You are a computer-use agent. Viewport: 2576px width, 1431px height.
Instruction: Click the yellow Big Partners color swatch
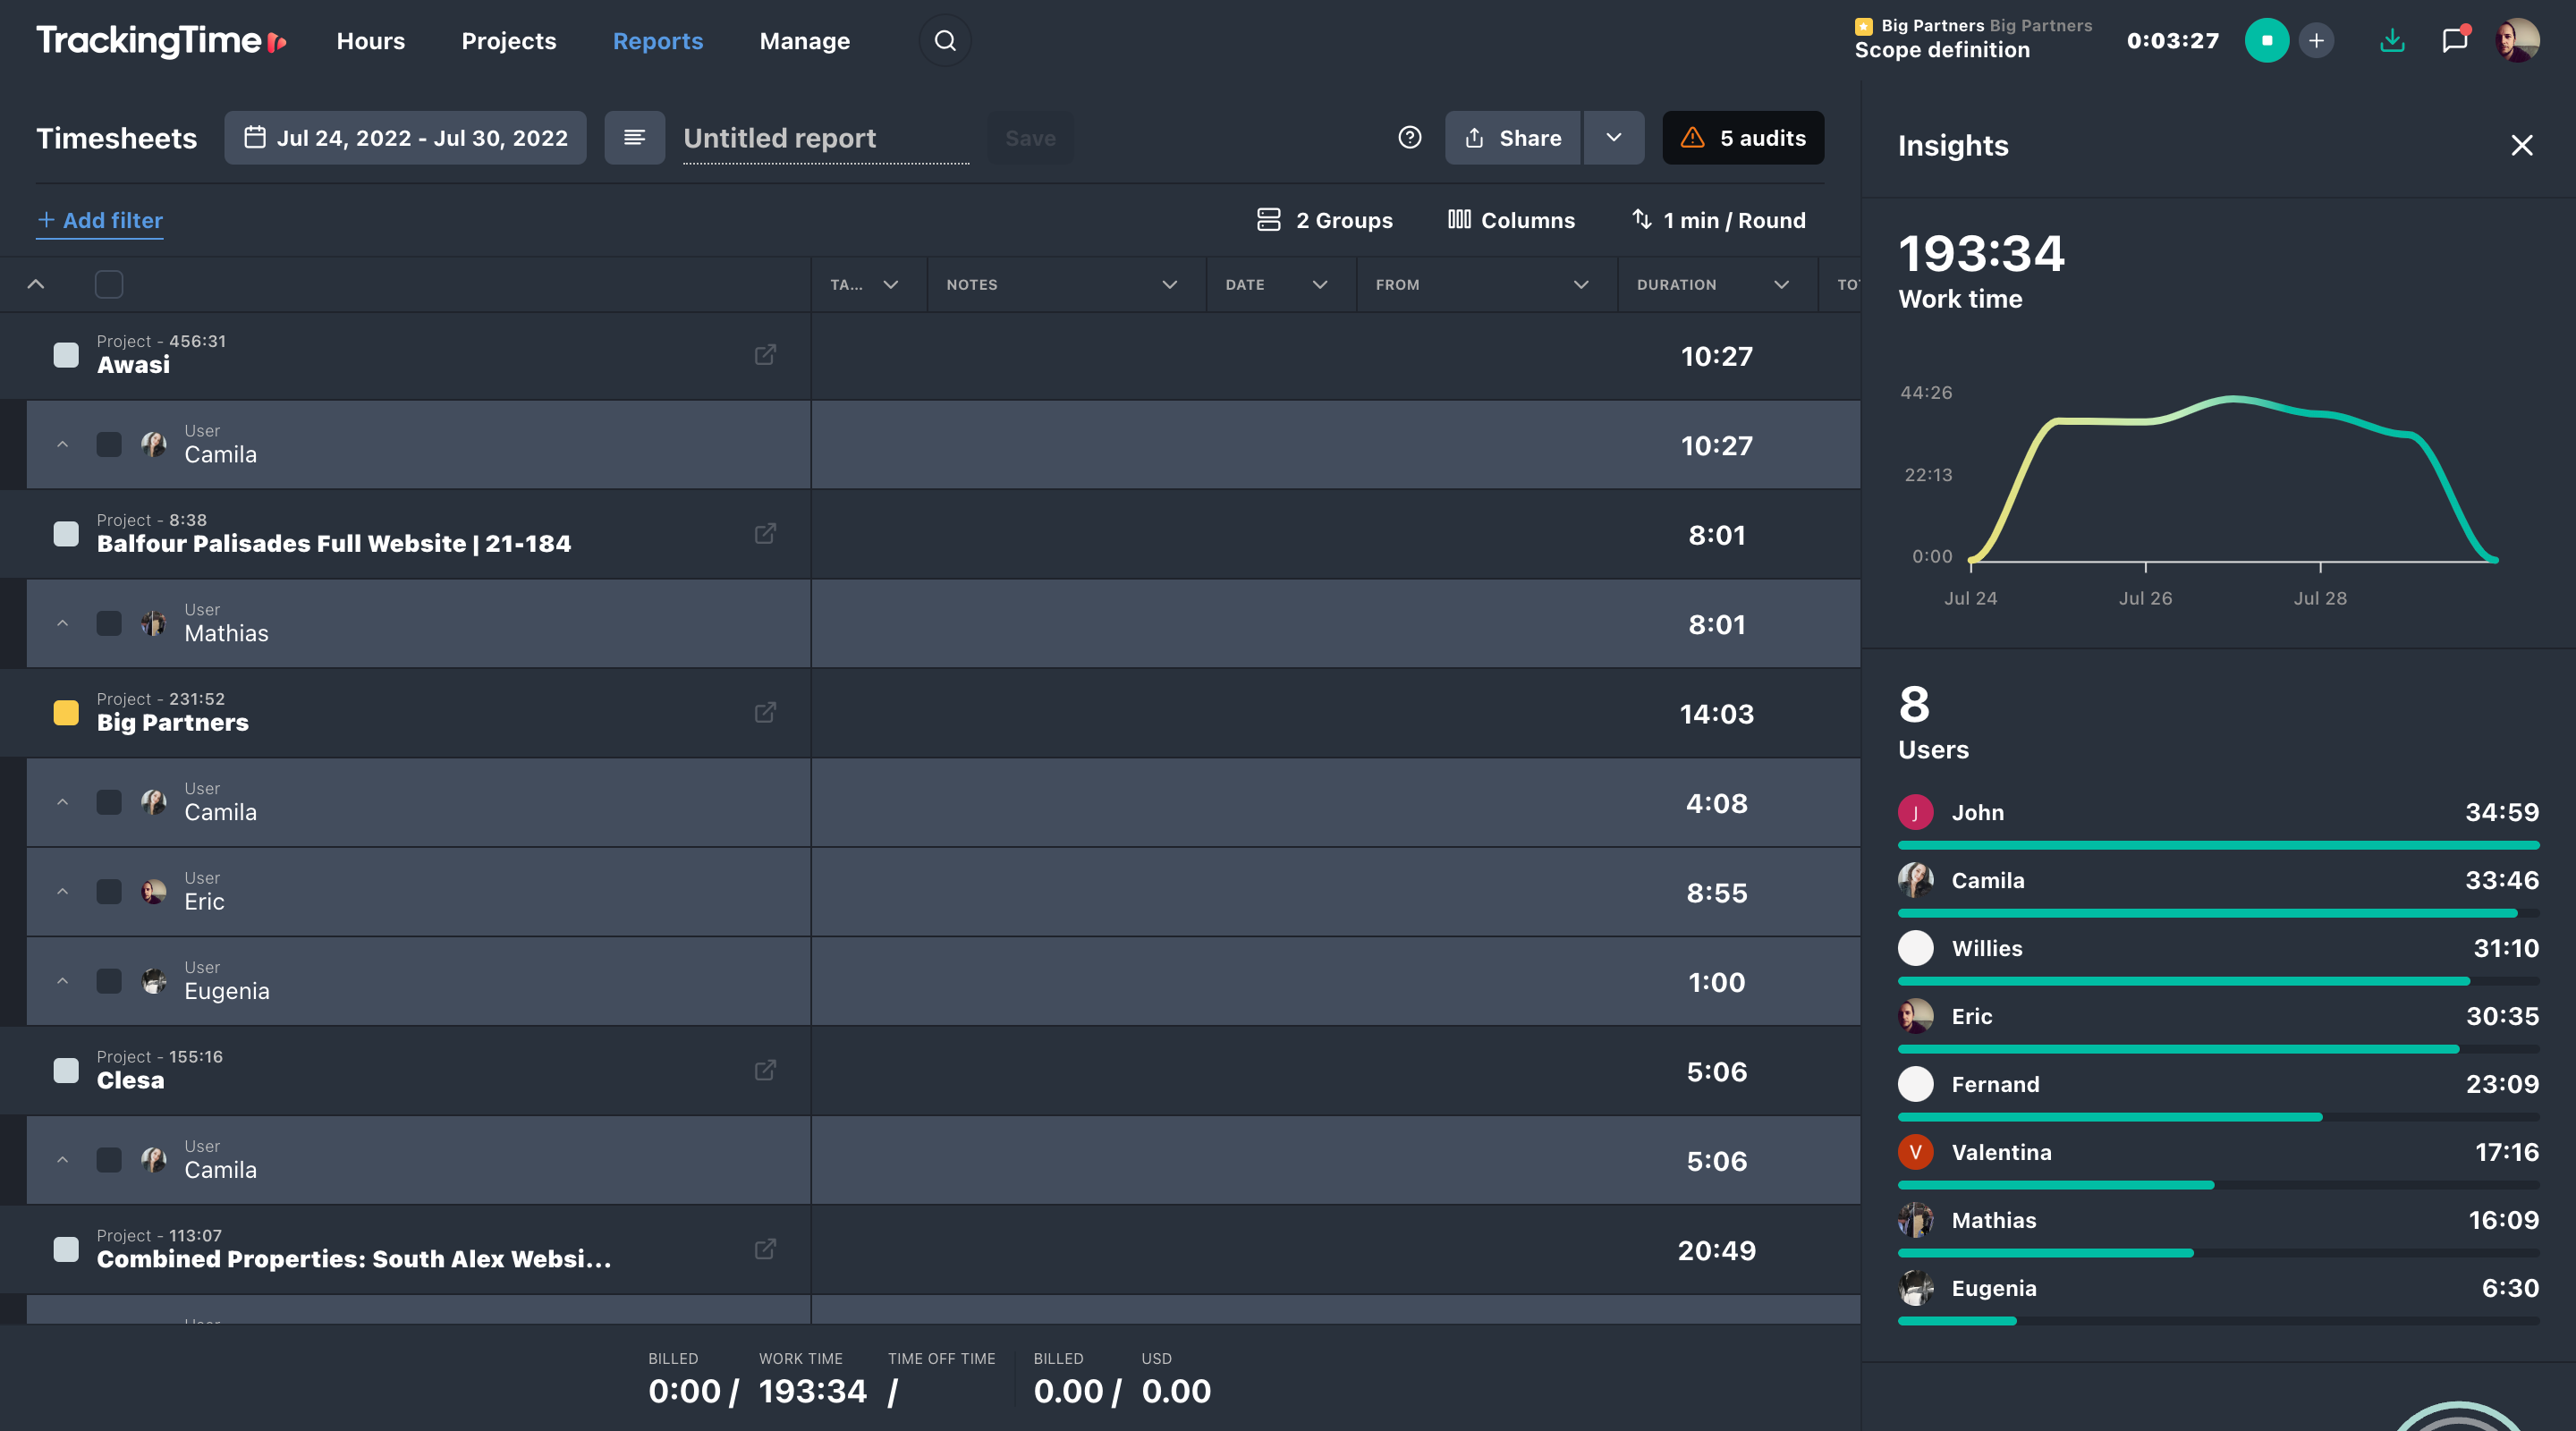[x=66, y=713]
